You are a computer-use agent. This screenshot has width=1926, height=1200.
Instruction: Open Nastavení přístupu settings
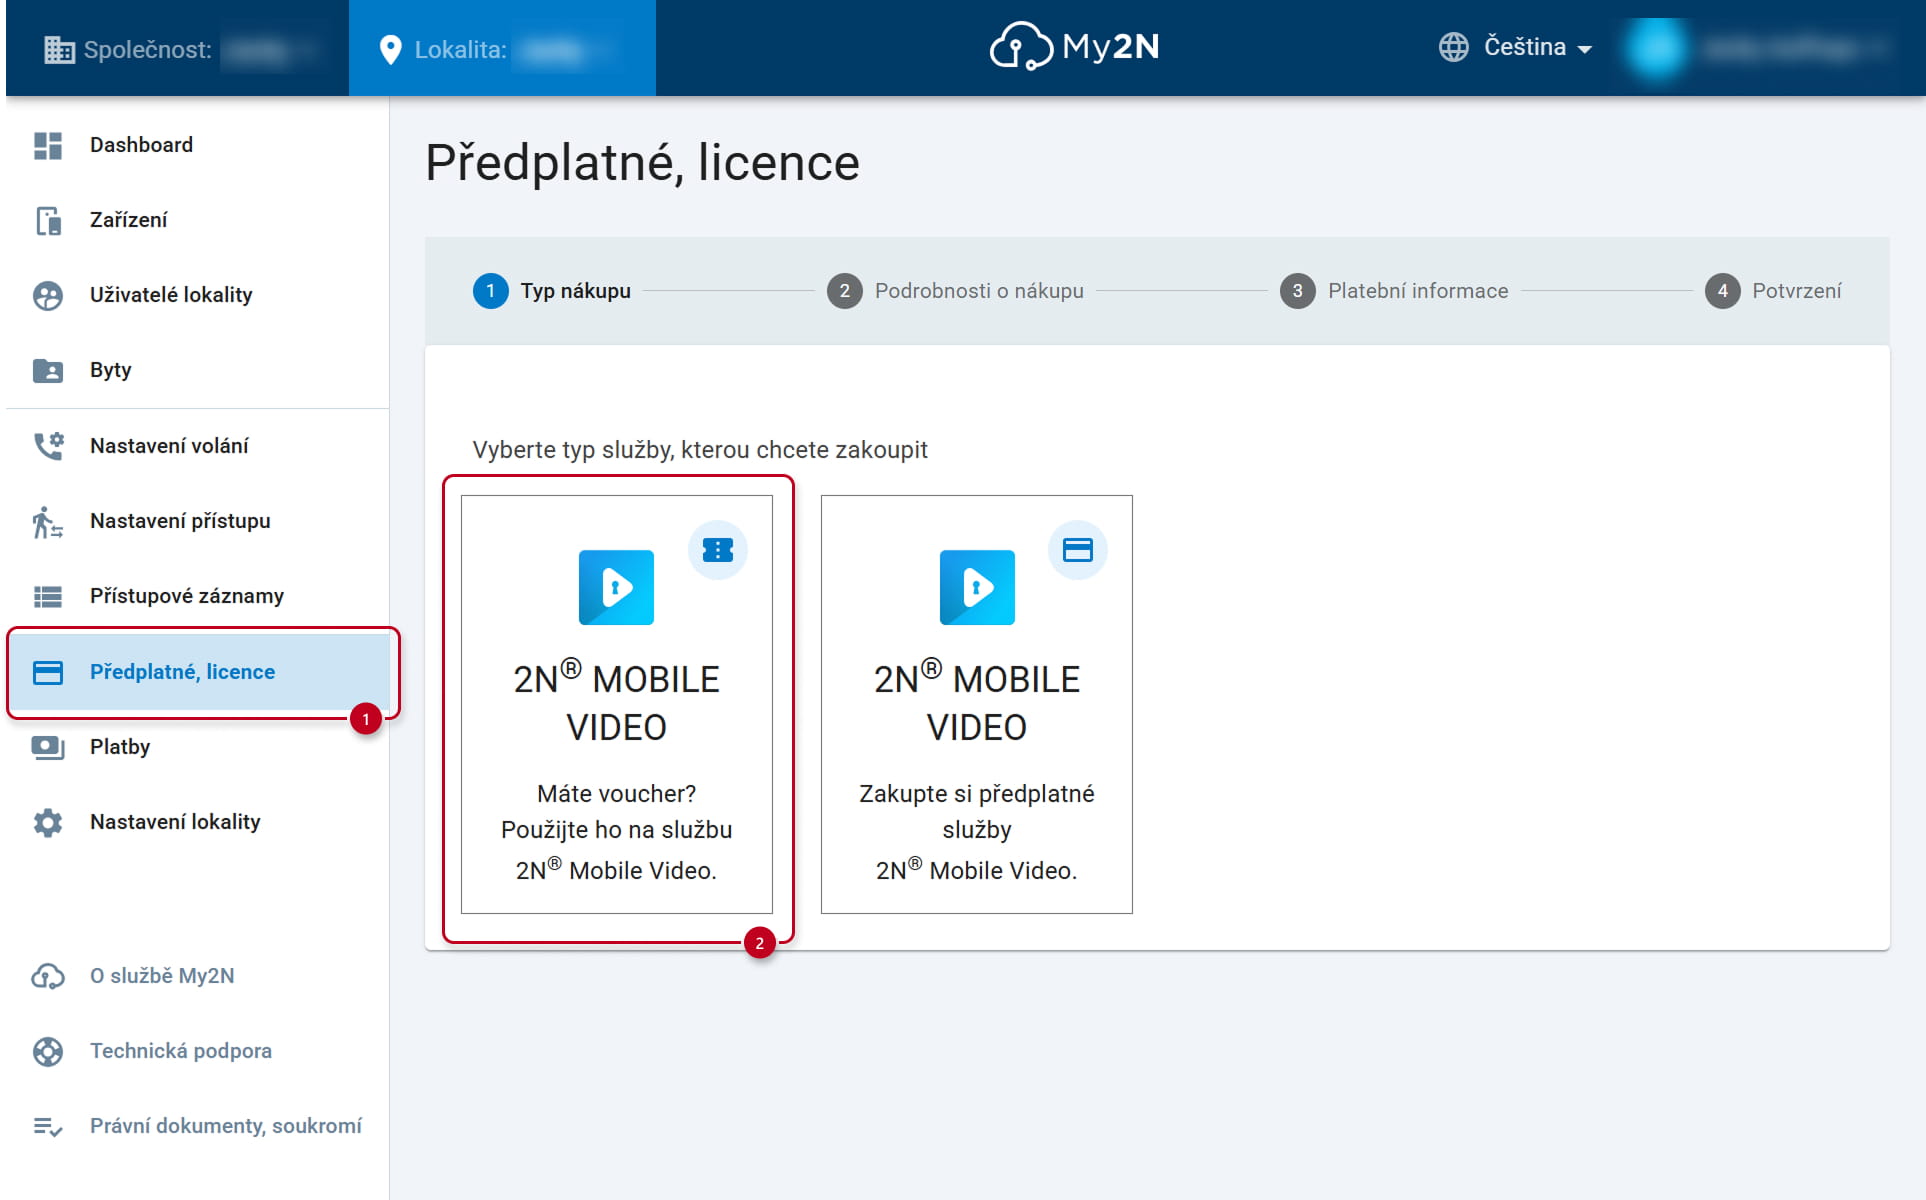pos(198,521)
